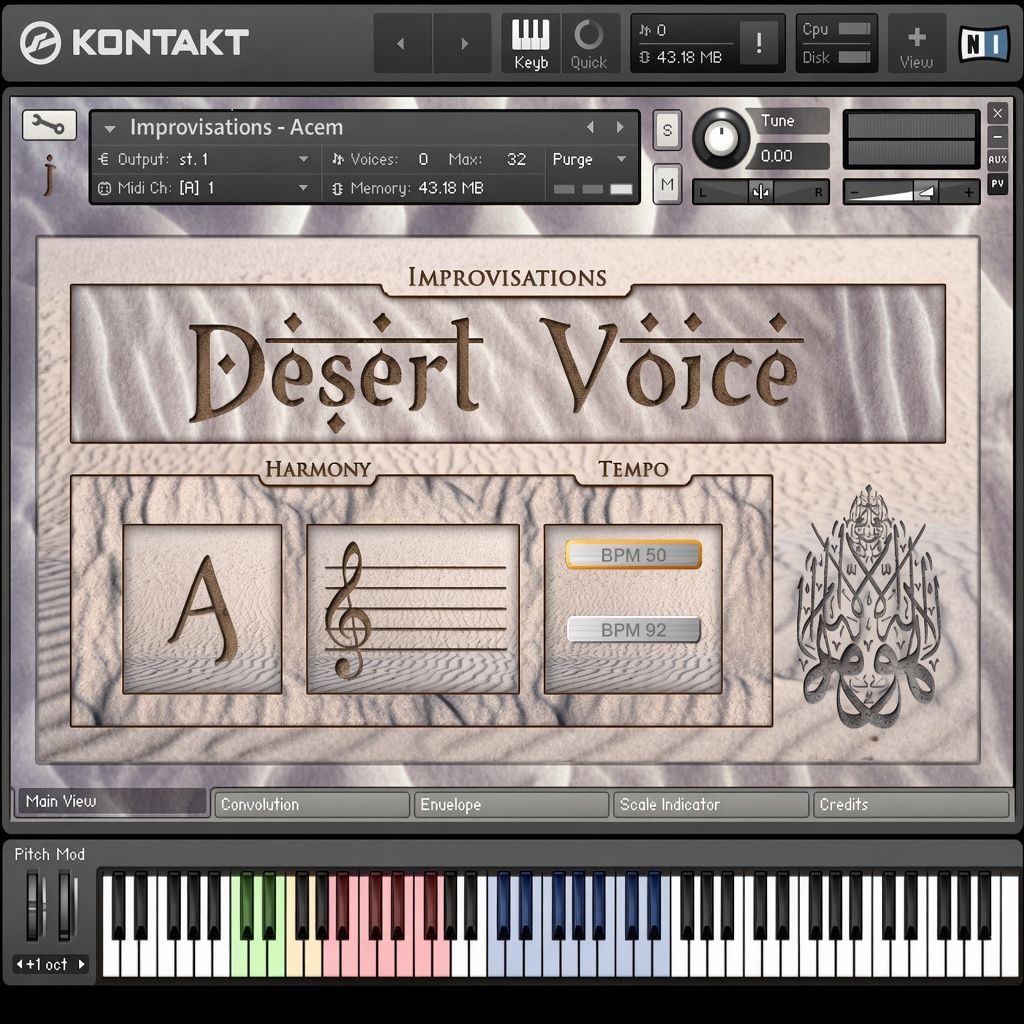Click the Tune value 0.00 field
The image size is (1024, 1024).
tap(792, 156)
